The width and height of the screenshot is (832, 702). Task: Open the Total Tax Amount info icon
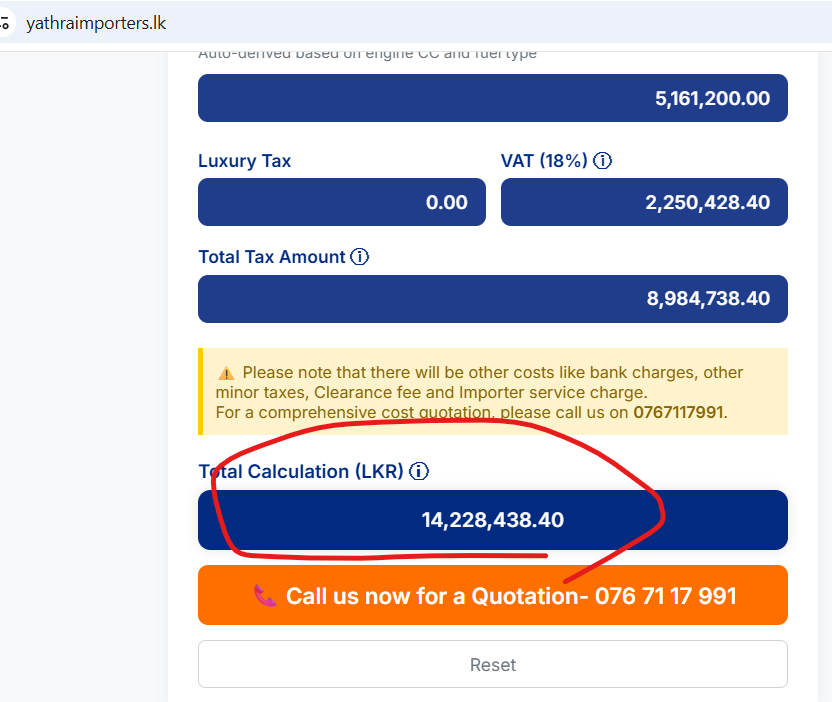[360, 257]
